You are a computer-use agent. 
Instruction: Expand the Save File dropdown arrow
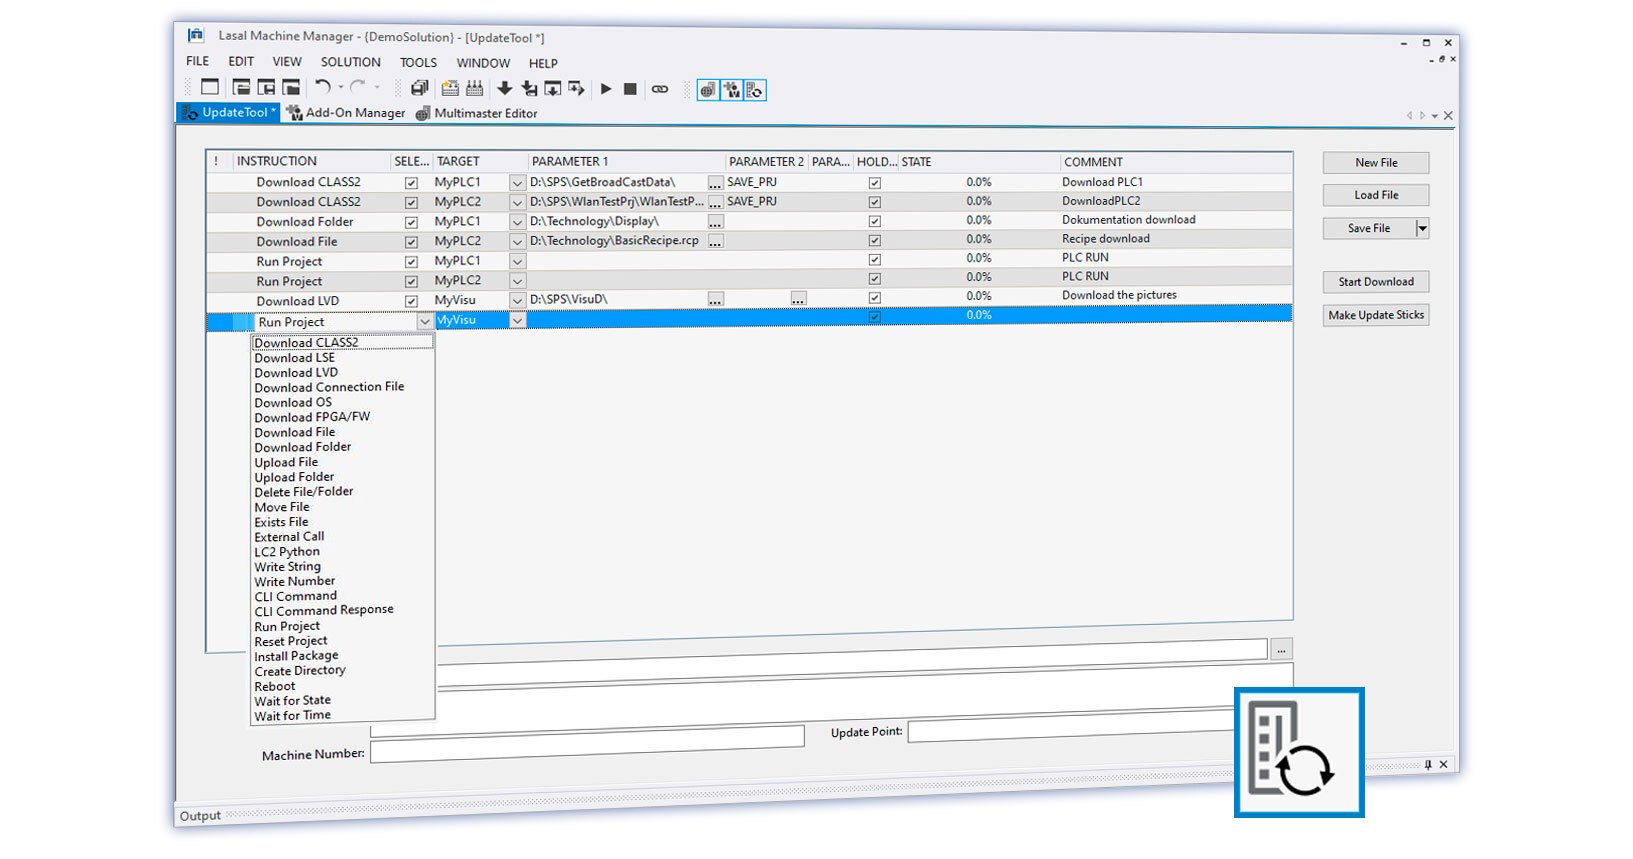[x=1422, y=229]
